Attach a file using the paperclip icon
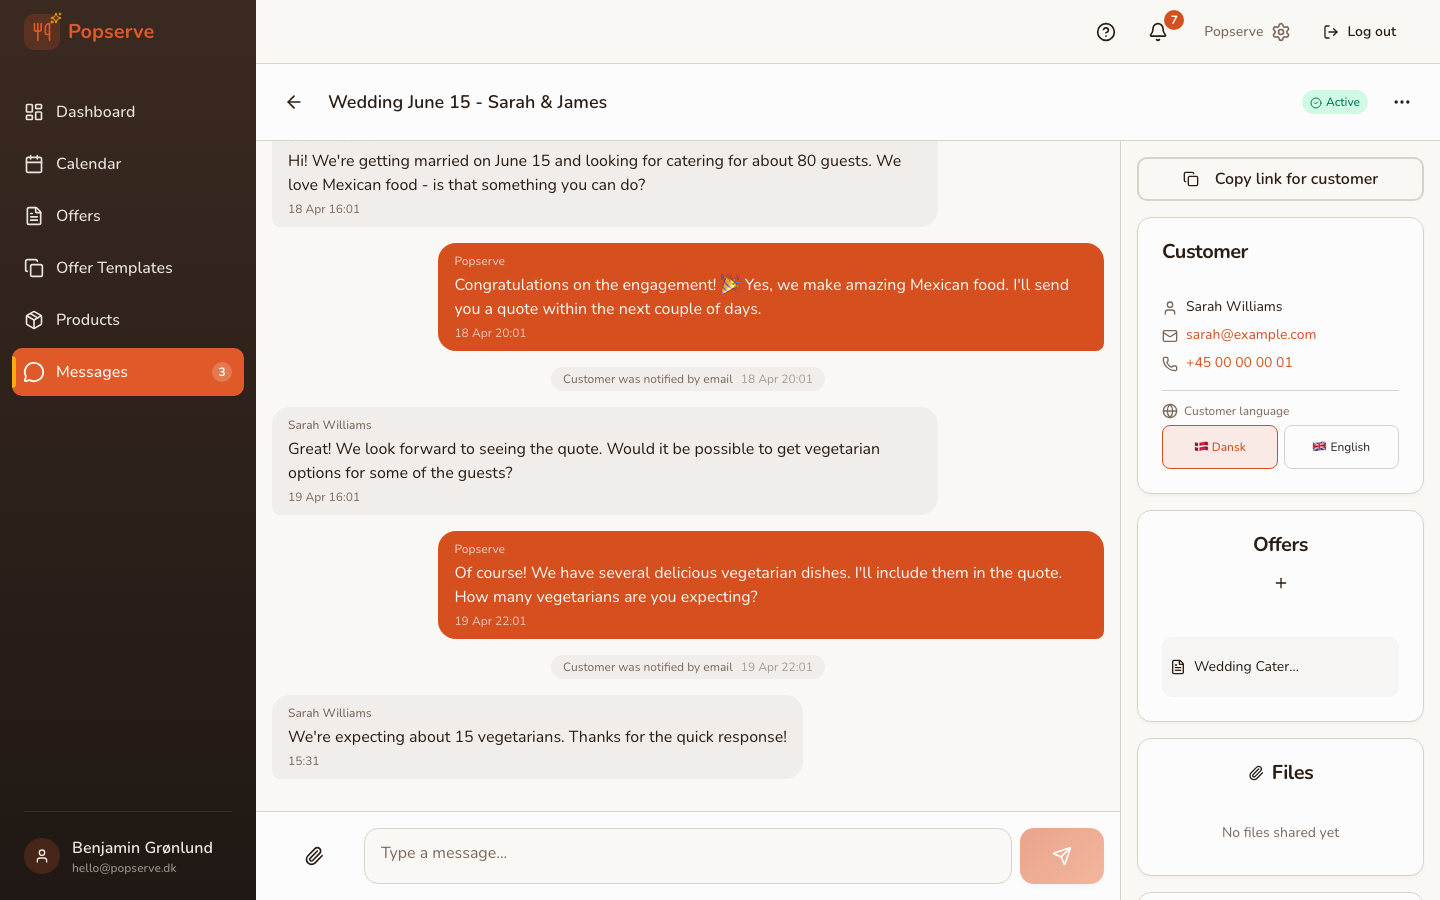1440x900 pixels. pyautogui.click(x=315, y=856)
